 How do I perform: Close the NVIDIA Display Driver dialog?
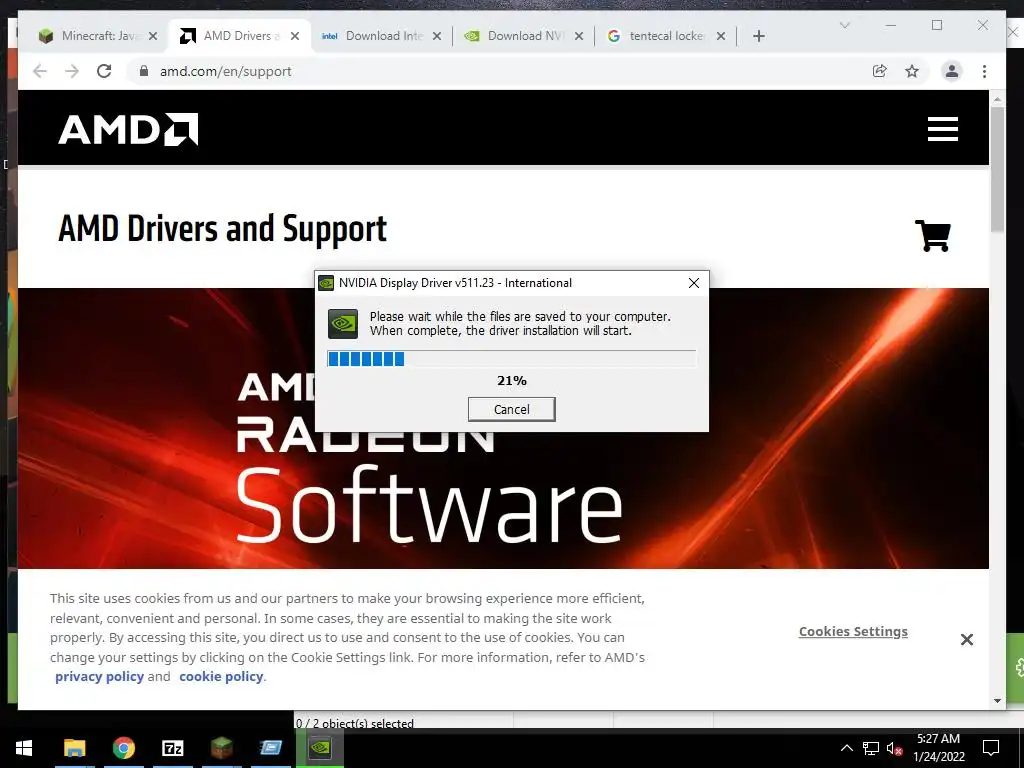pos(694,283)
